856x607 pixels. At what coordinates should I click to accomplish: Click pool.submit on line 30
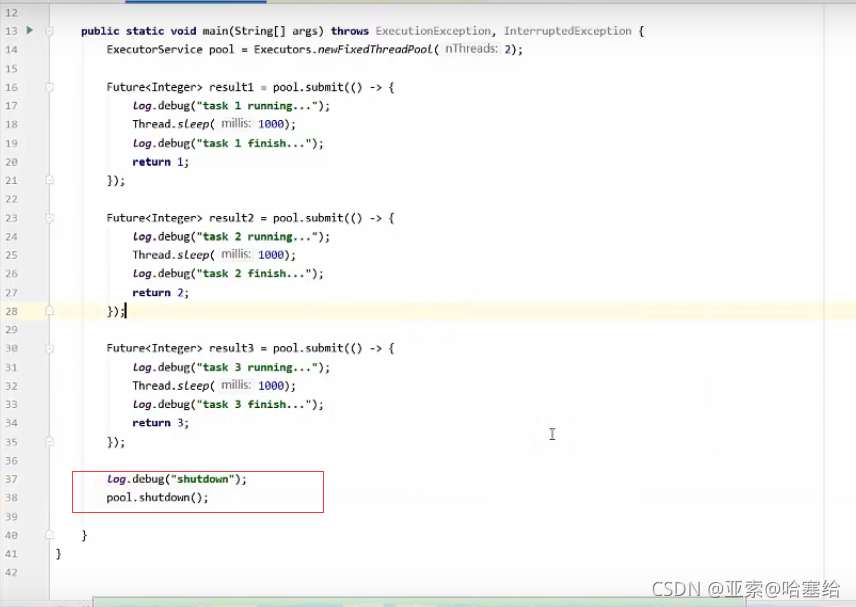(x=308, y=348)
